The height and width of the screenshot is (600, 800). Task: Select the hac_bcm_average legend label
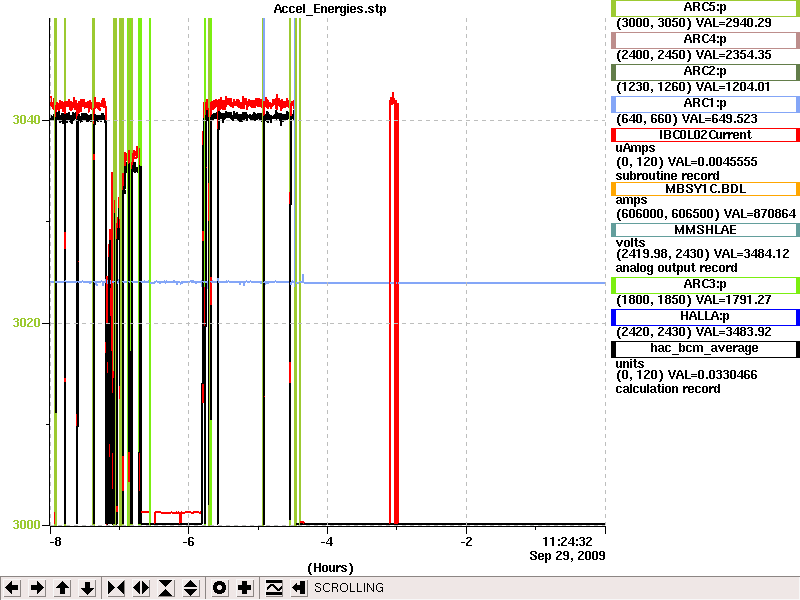pos(705,349)
